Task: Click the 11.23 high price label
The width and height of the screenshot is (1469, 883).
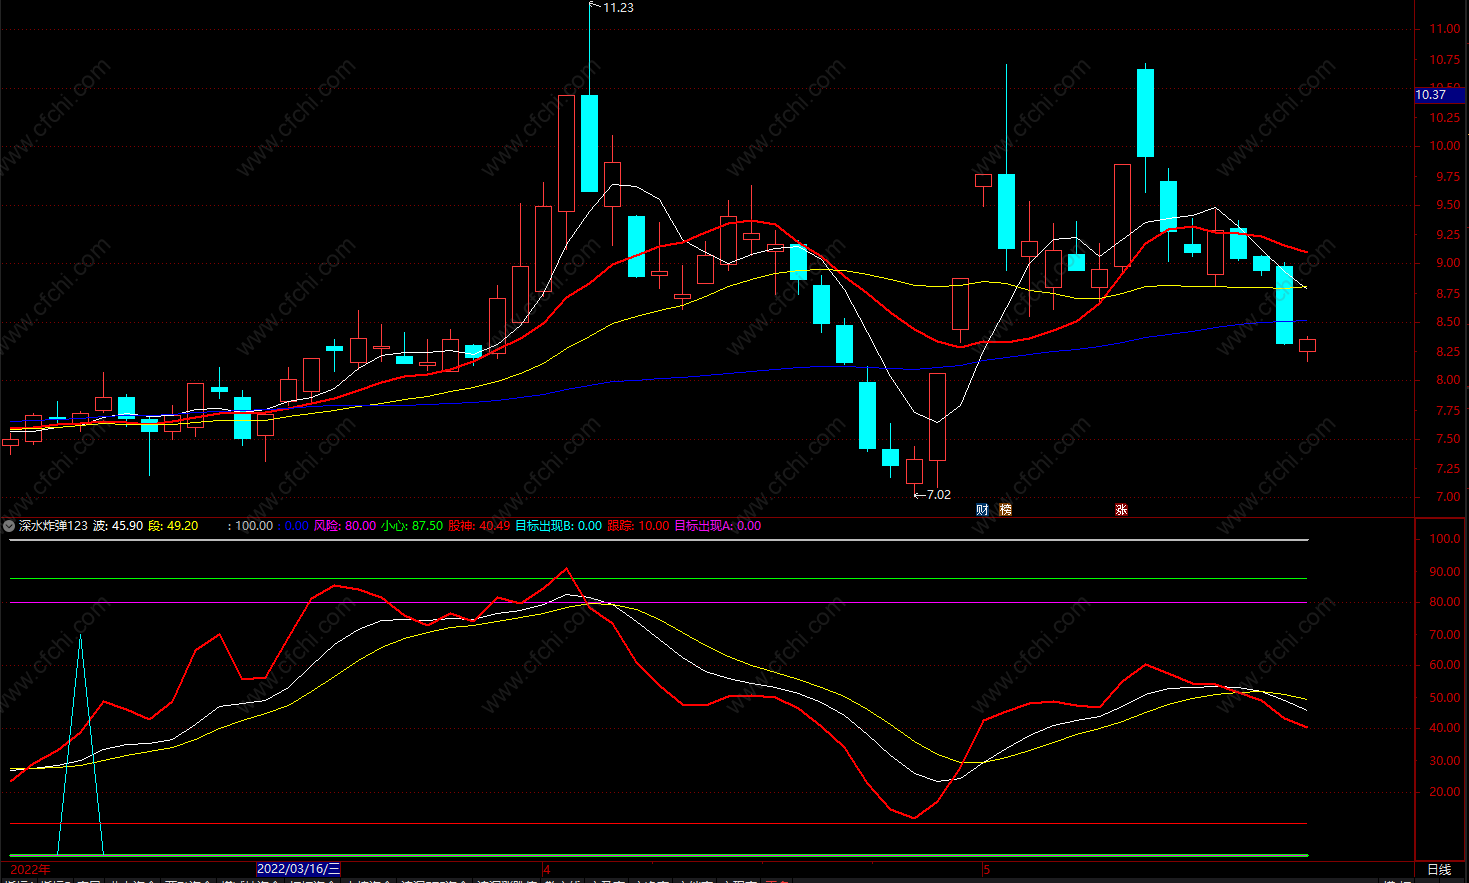Action: click(618, 8)
